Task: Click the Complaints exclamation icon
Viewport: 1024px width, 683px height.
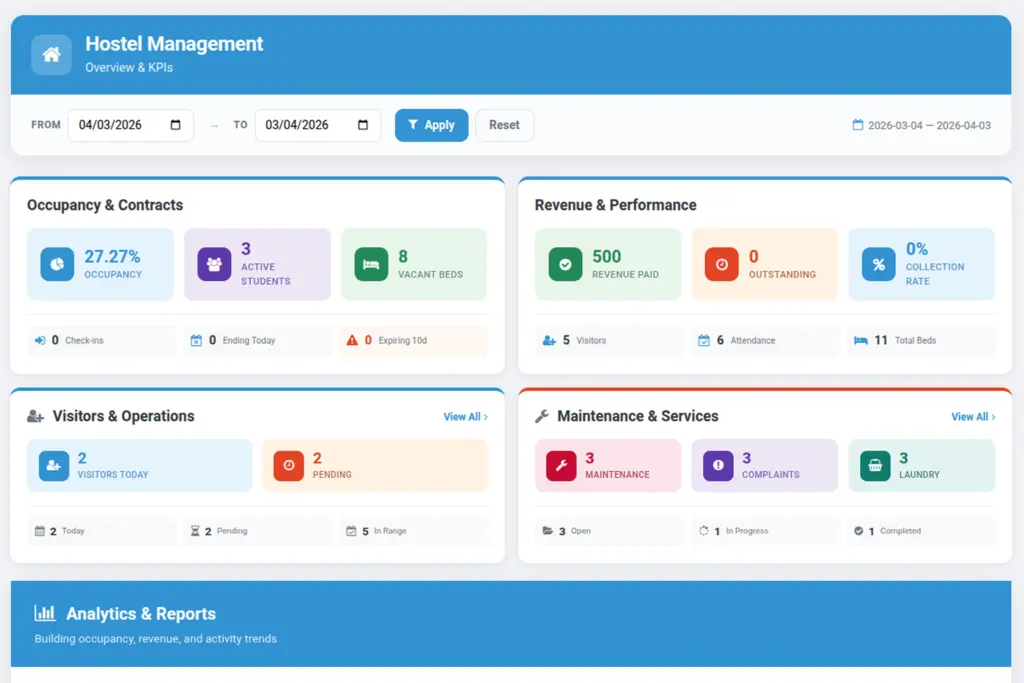Action: pyautogui.click(x=718, y=466)
